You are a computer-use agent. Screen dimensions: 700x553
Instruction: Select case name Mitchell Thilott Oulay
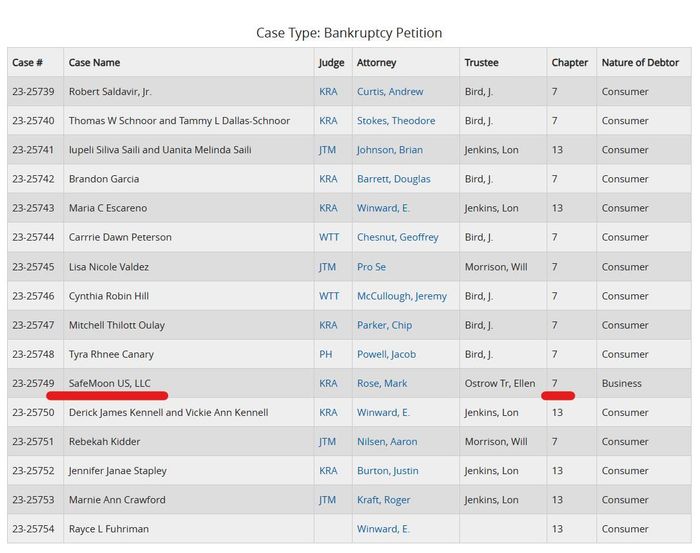(117, 325)
